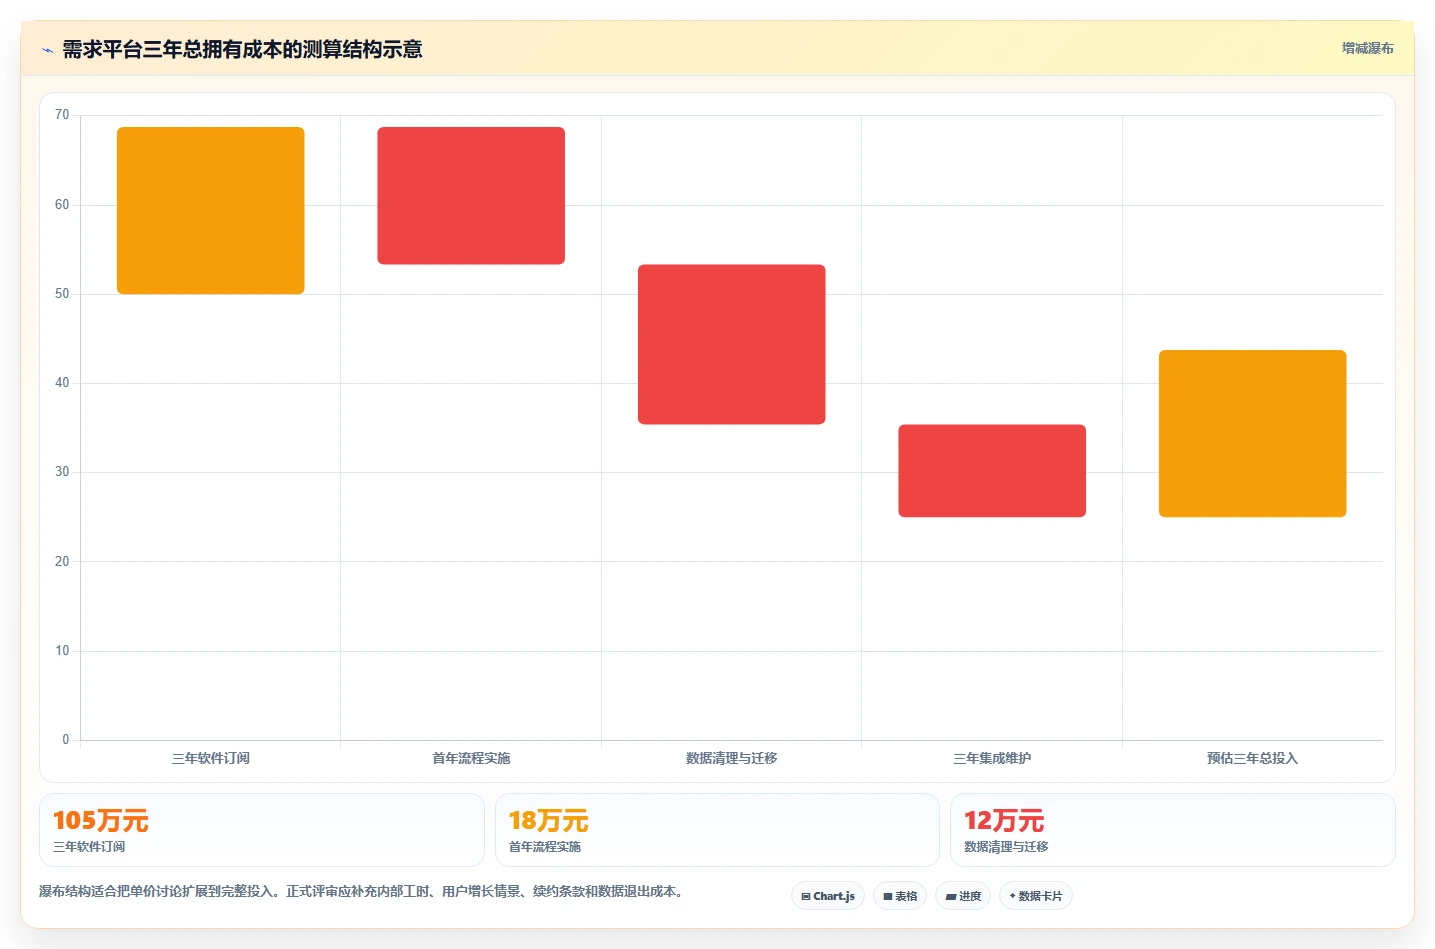Click the footnote text starting 瀑布结构适合

tap(363, 891)
